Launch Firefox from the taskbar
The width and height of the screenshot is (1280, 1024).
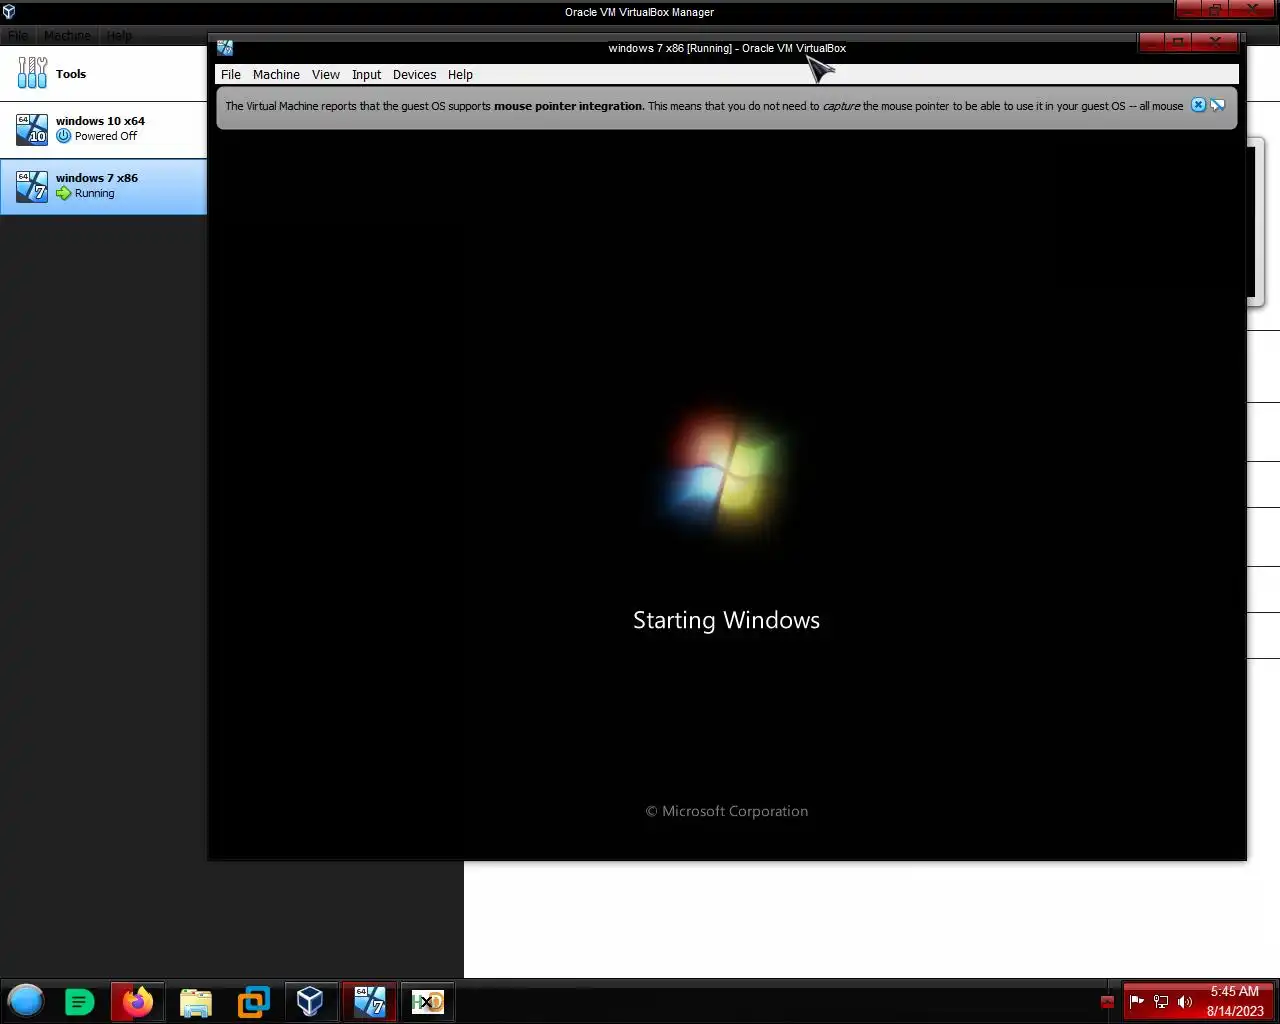(138, 1001)
